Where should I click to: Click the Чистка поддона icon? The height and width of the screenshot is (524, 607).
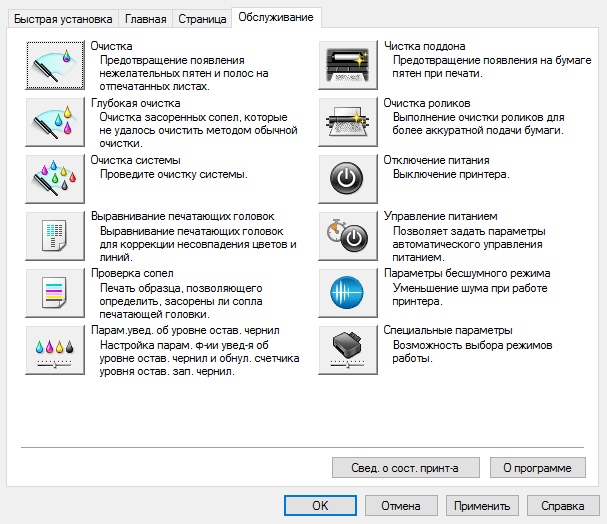[x=348, y=65]
